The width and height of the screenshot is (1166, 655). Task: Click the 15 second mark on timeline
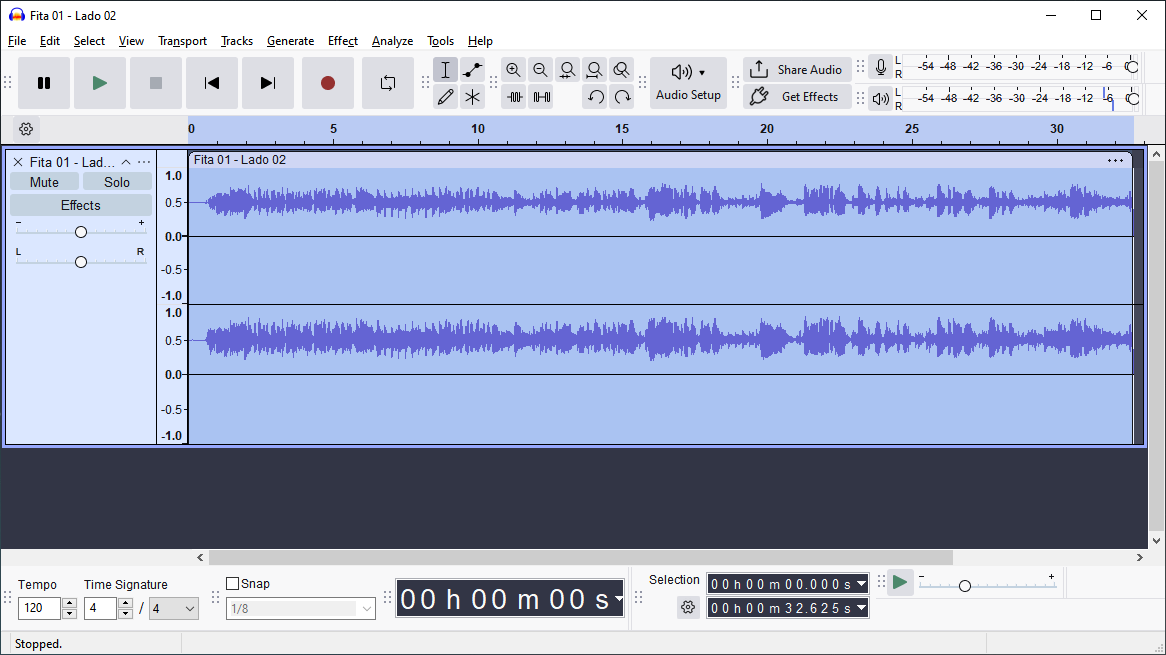coord(622,129)
